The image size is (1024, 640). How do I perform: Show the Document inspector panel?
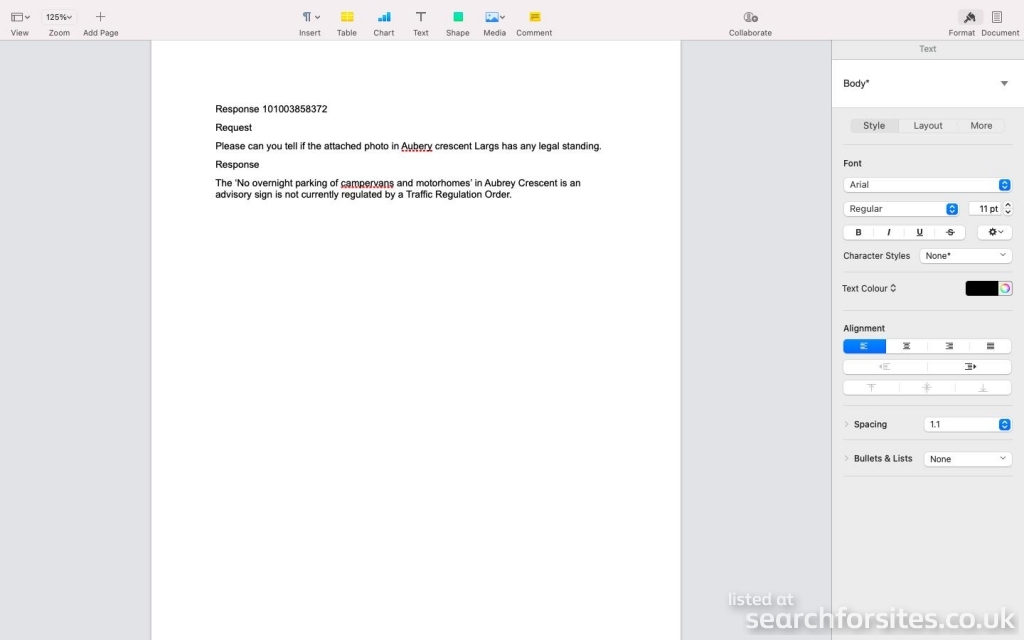(x=999, y=22)
